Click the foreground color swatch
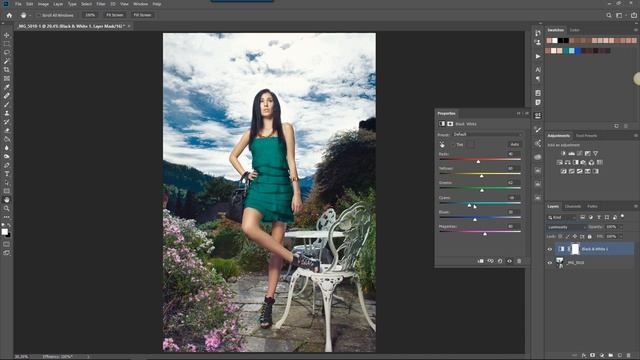This screenshot has height=360, width=640. tap(4, 231)
